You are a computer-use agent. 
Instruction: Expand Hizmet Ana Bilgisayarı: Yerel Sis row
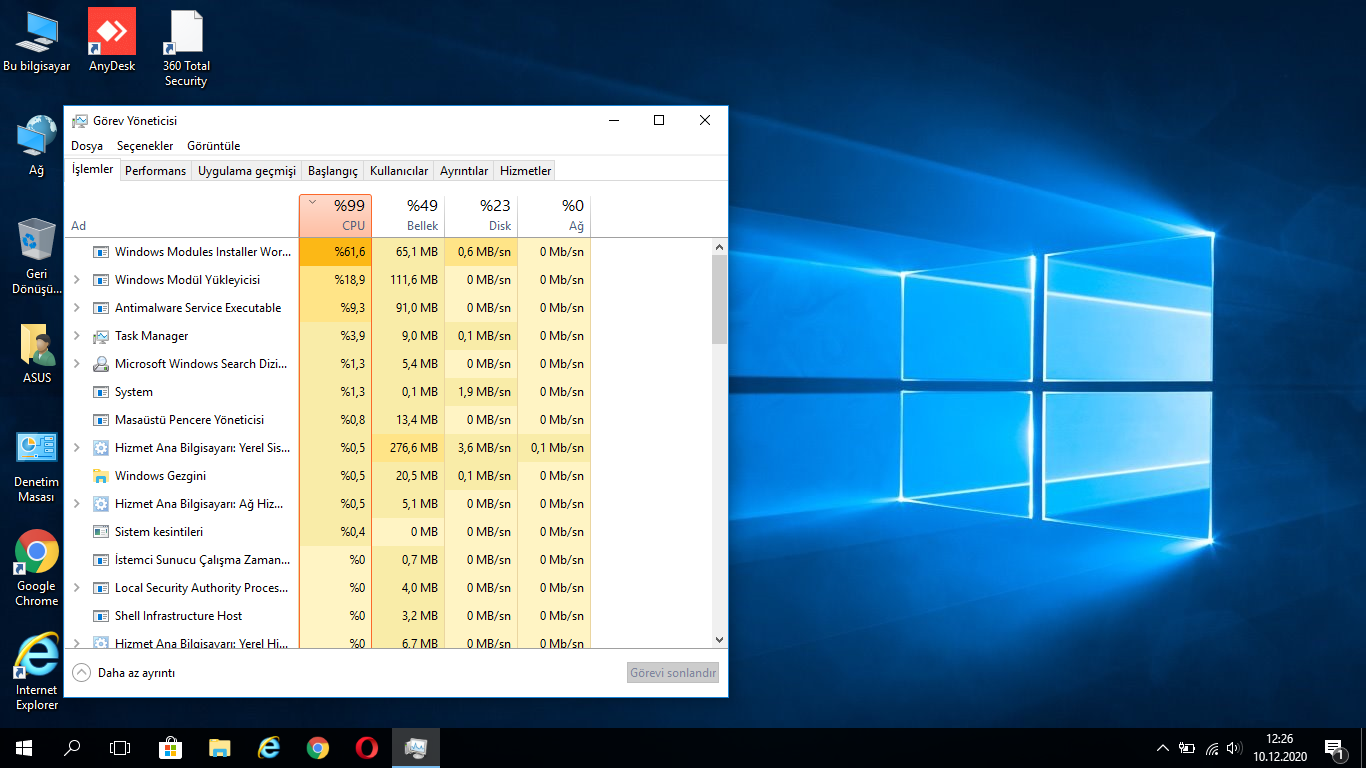click(x=77, y=448)
